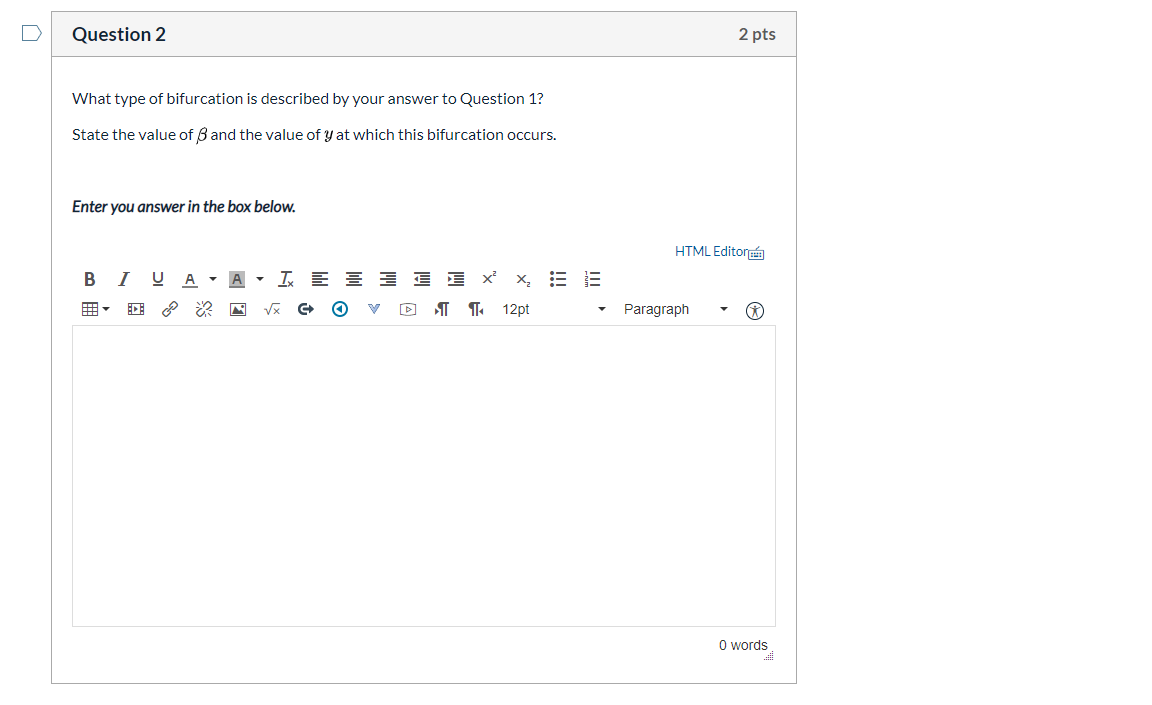Open the background color dropdown arrow
Image resolution: width=1152 pixels, height=705 pixels.
tap(260, 279)
